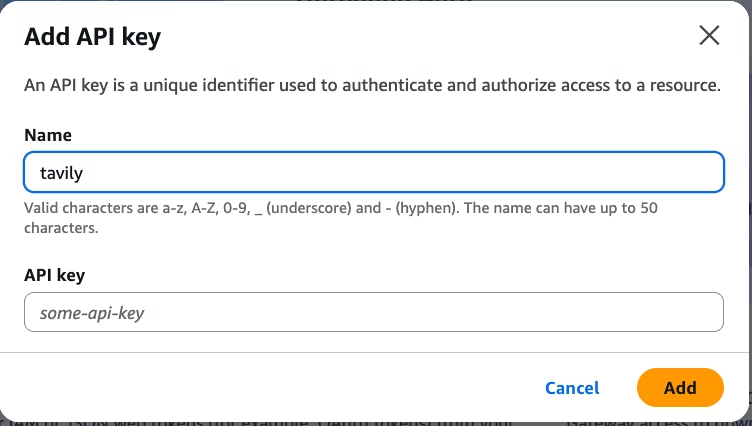Screen dimensions: 752x426
Task: Click the right end of API key box
Action: tap(700, 312)
